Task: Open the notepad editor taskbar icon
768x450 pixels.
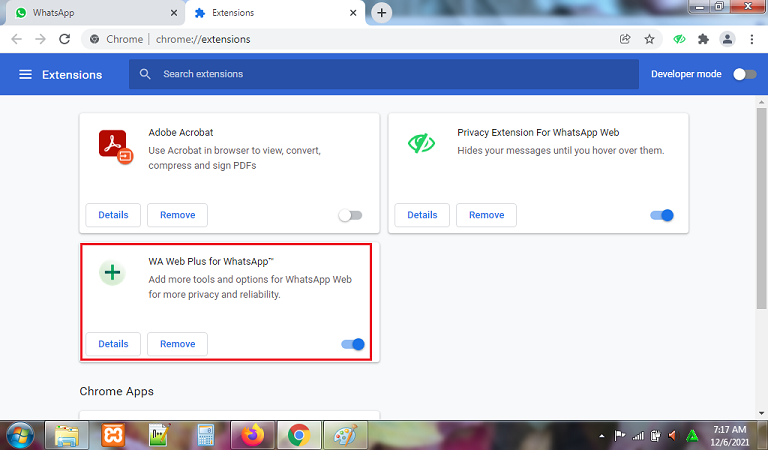Action: pyautogui.click(x=160, y=435)
